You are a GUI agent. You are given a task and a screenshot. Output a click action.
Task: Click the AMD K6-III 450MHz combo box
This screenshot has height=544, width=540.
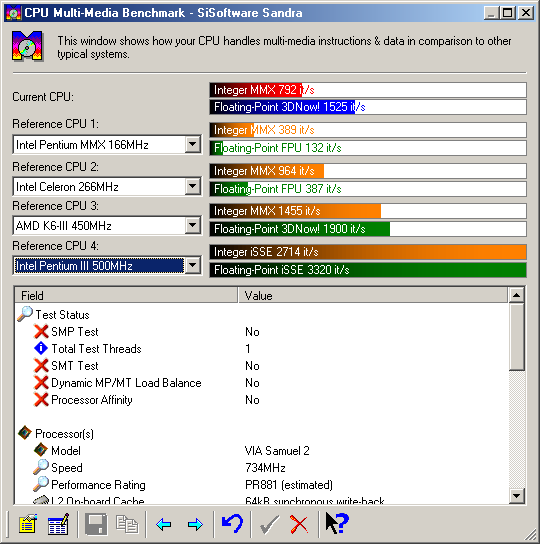click(107, 226)
